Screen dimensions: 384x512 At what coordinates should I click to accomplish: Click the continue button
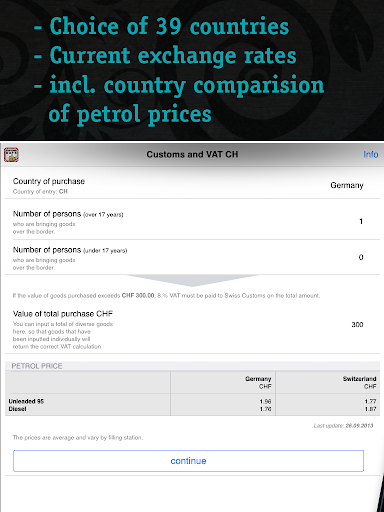point(188,461)
